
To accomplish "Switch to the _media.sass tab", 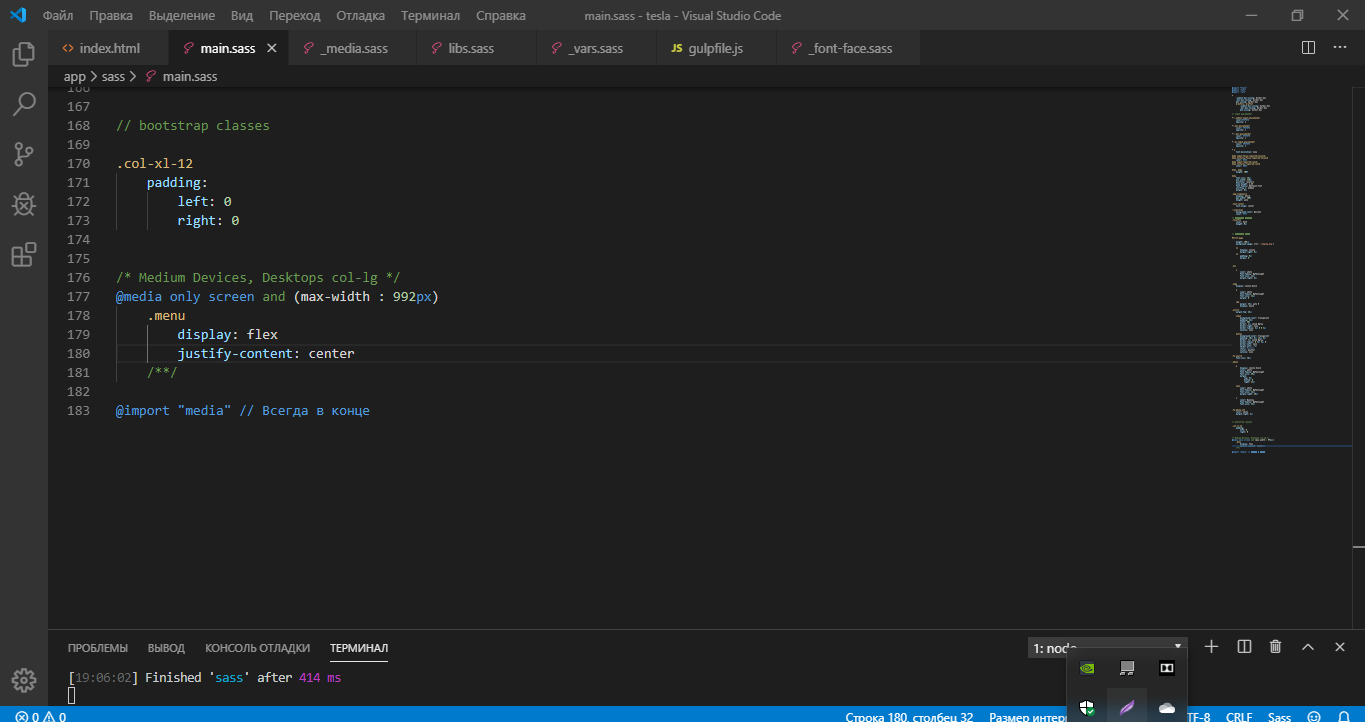I will click(352, 48).
